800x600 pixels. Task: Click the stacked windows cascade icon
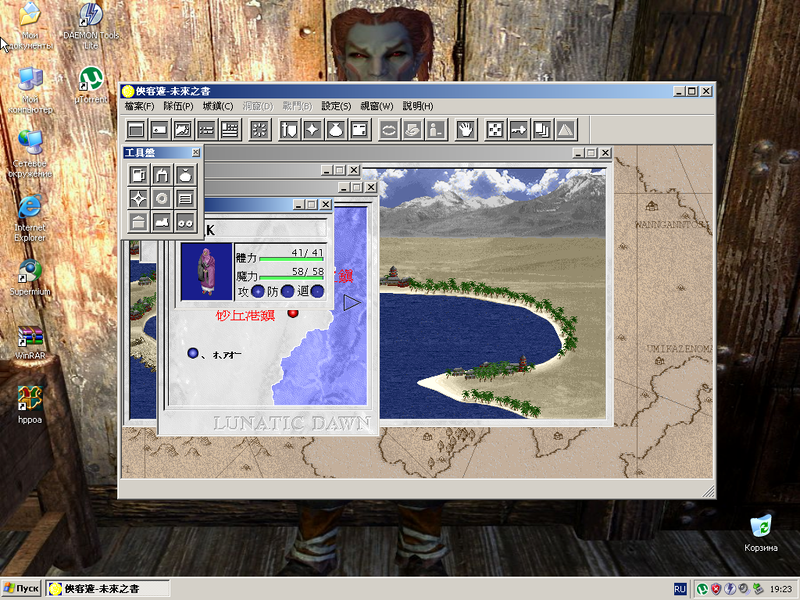coord(542,130)
